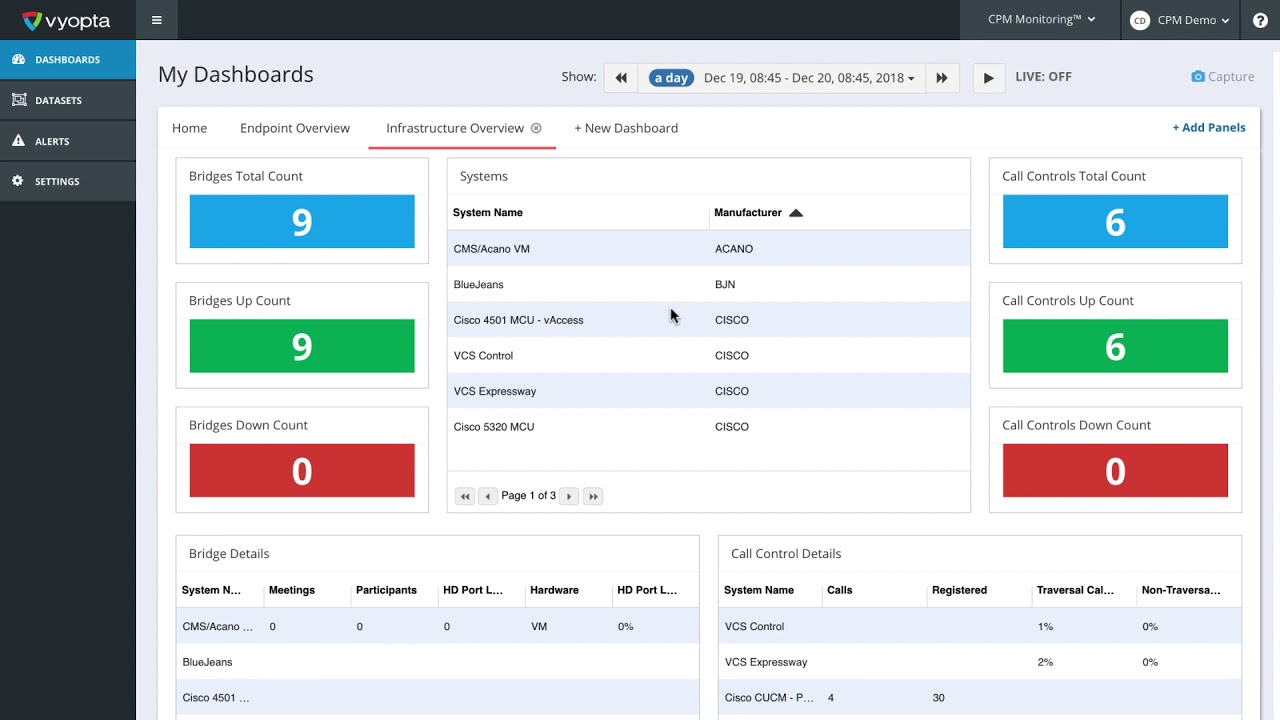Click the Datasets sidebar icon

[18, 100]
